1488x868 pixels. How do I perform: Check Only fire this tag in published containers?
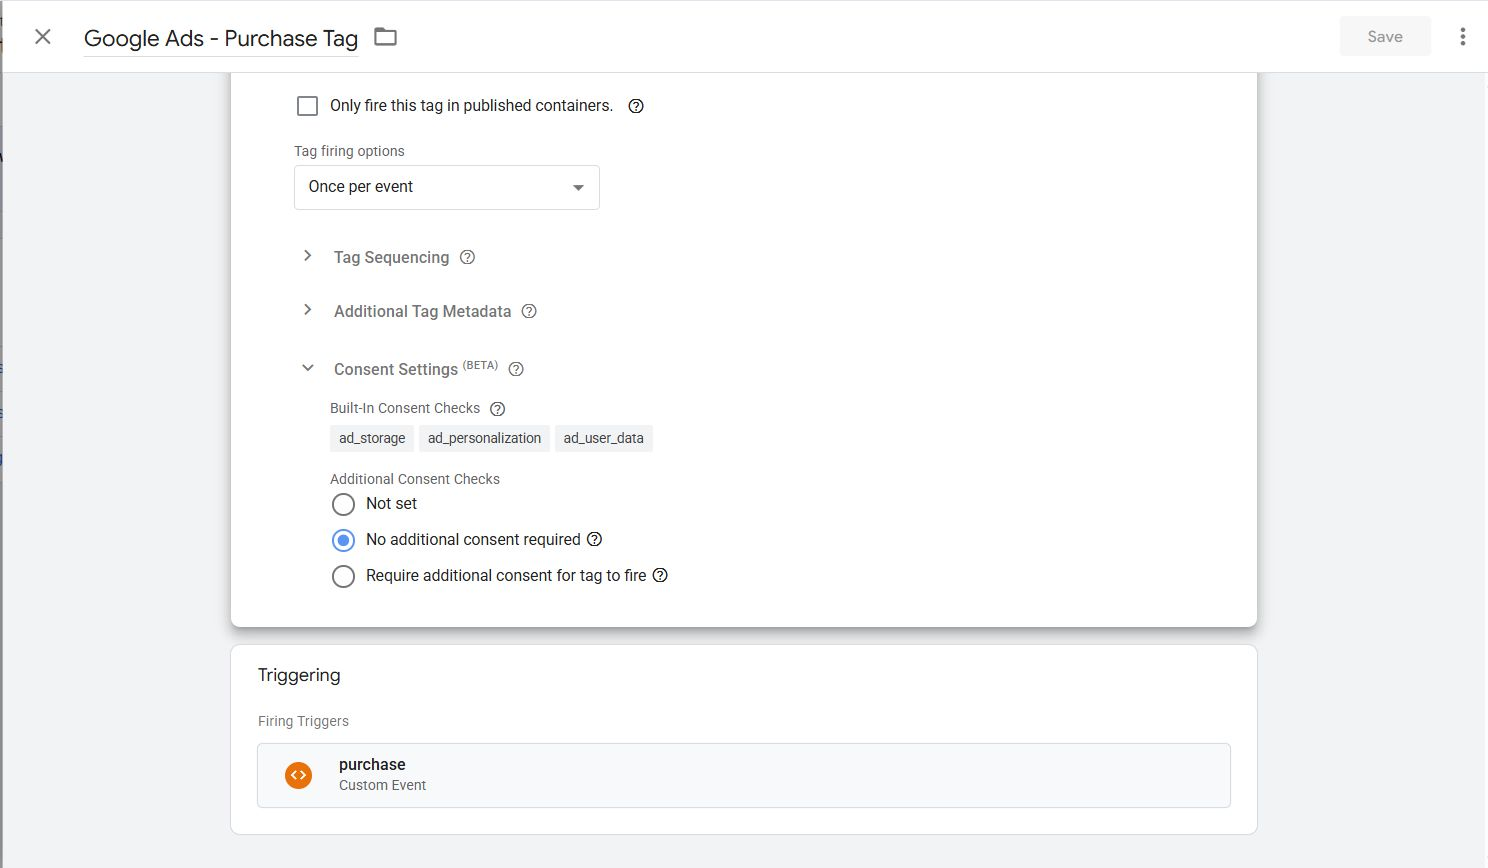[x=307, y=105]
